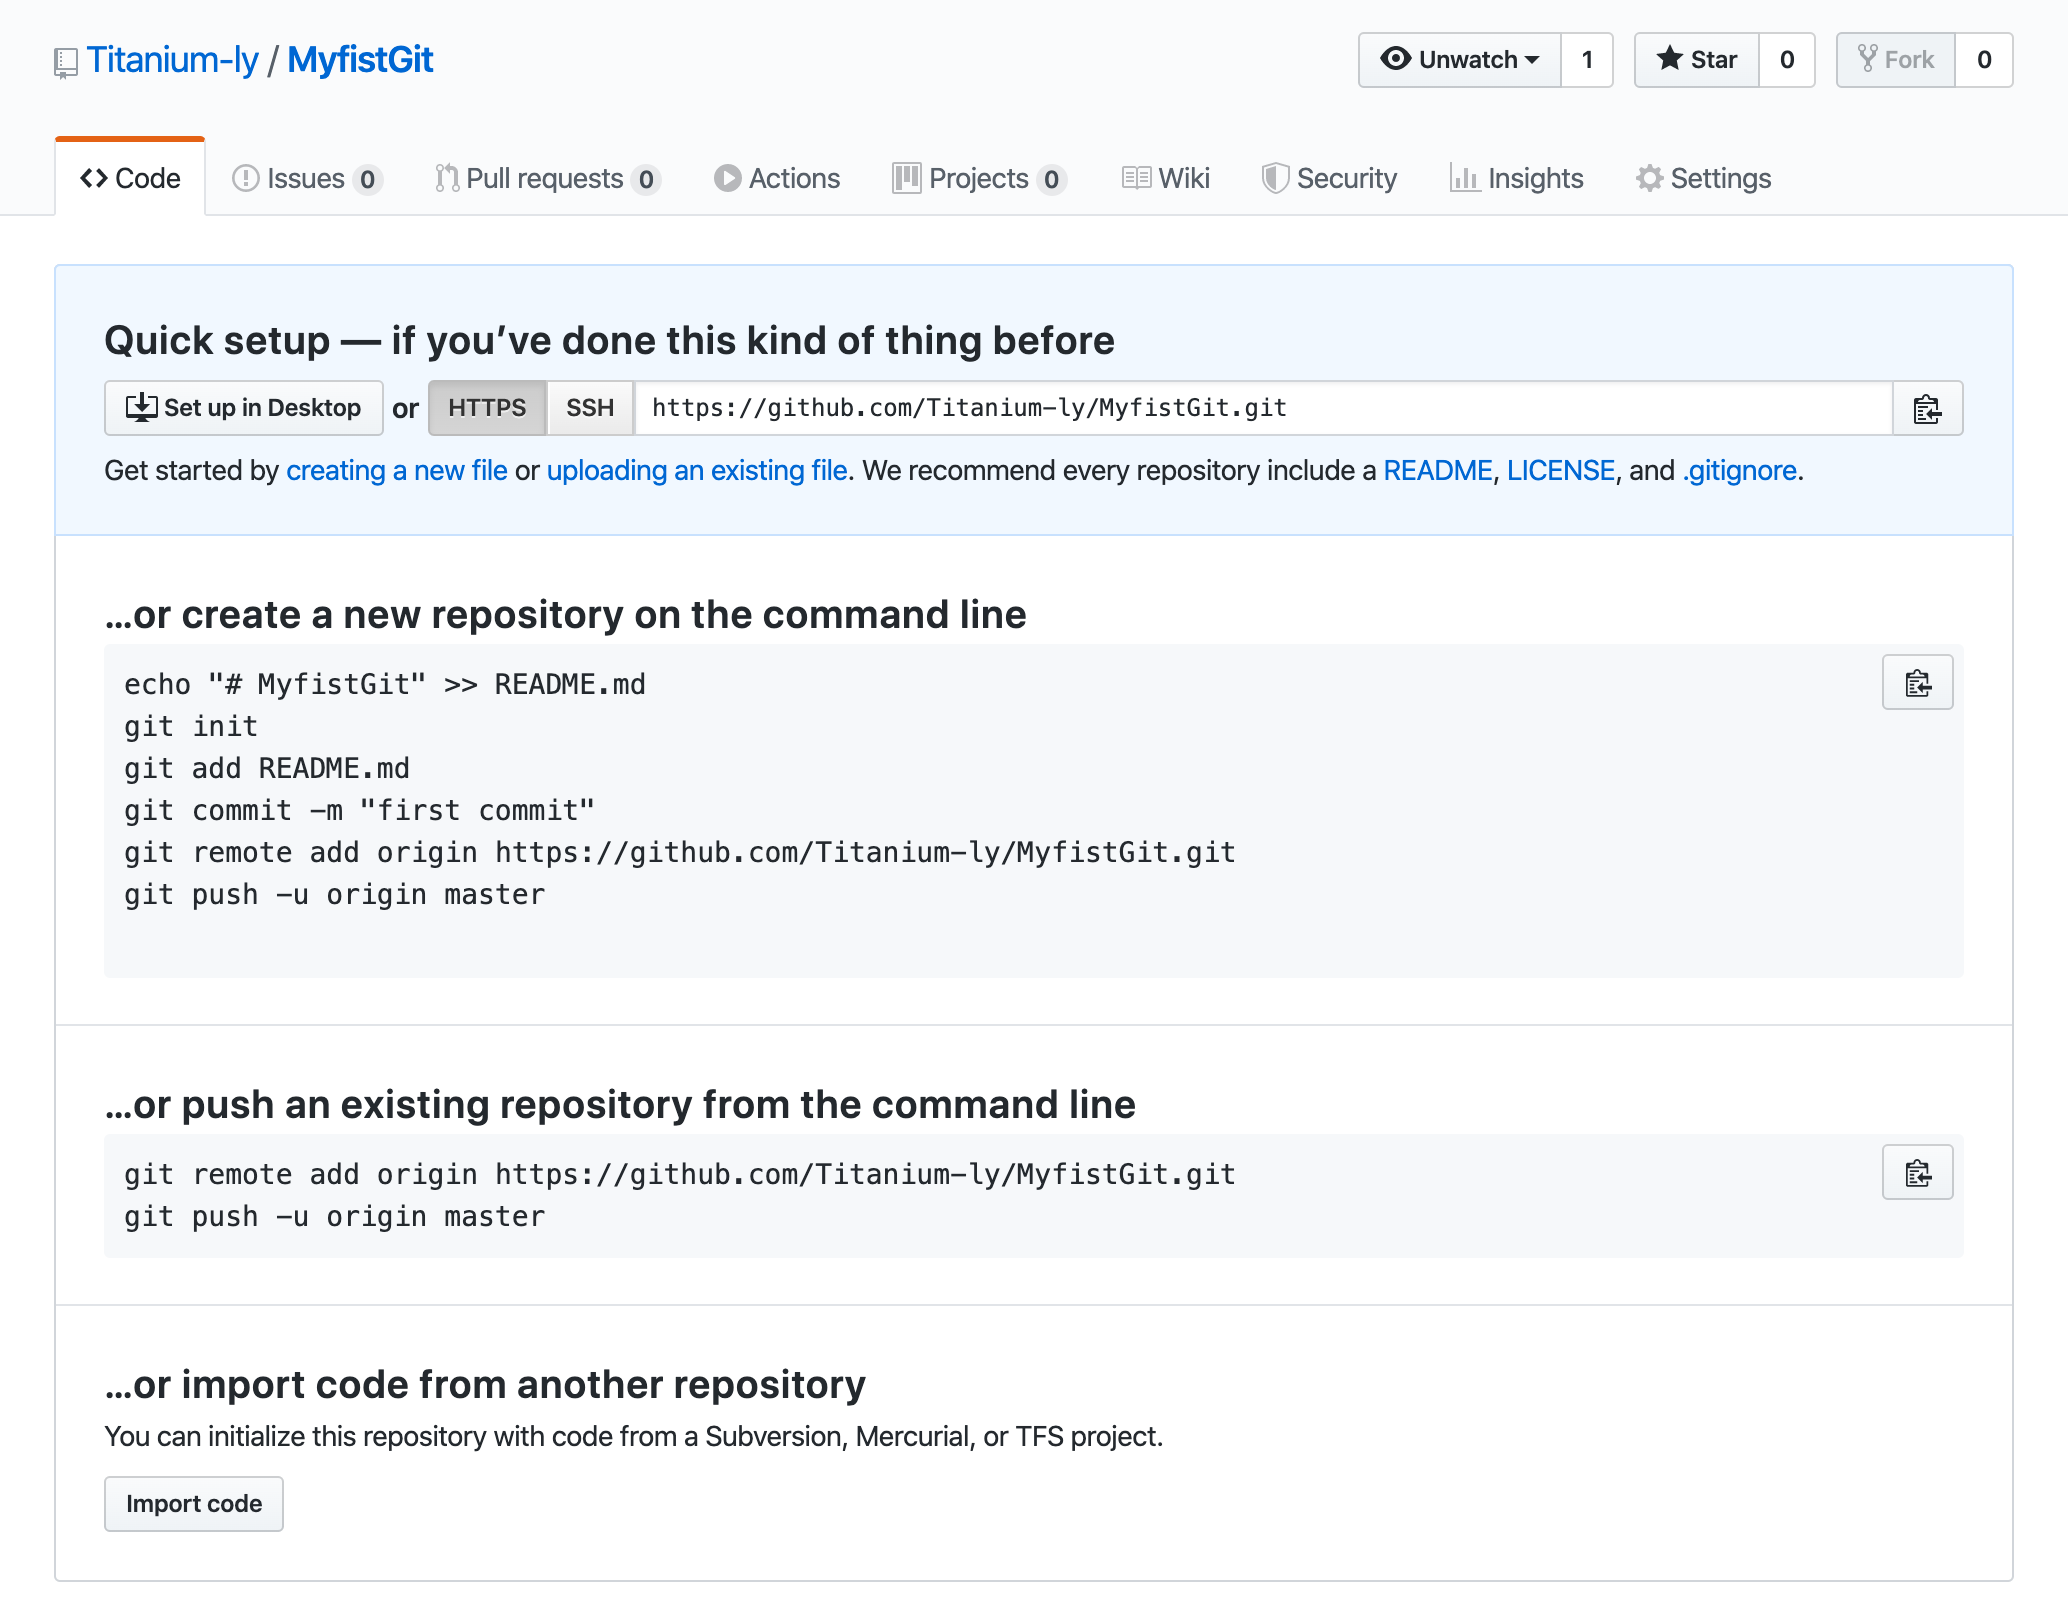The height and width of the screenshot is (1606, 2068).
Task: Switch to the Pull requests tab
Action: click(547, 178)
